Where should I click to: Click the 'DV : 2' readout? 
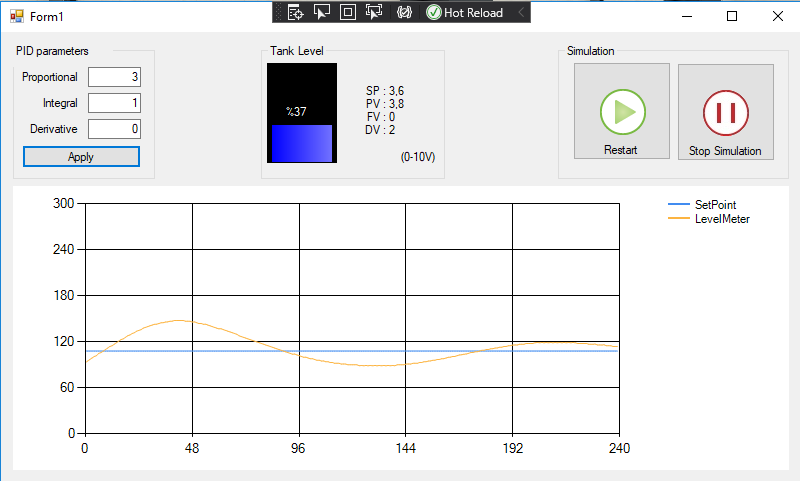click(380, 130)
